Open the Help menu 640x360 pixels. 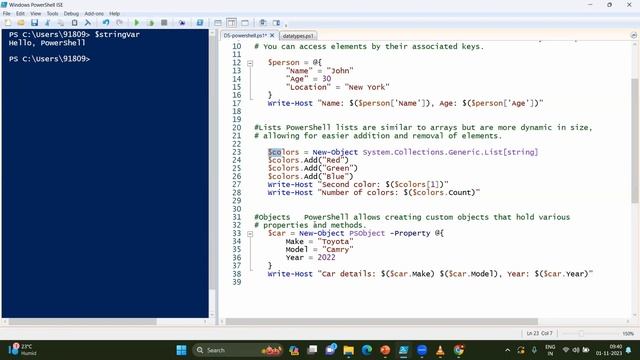(x=114, y=13)
